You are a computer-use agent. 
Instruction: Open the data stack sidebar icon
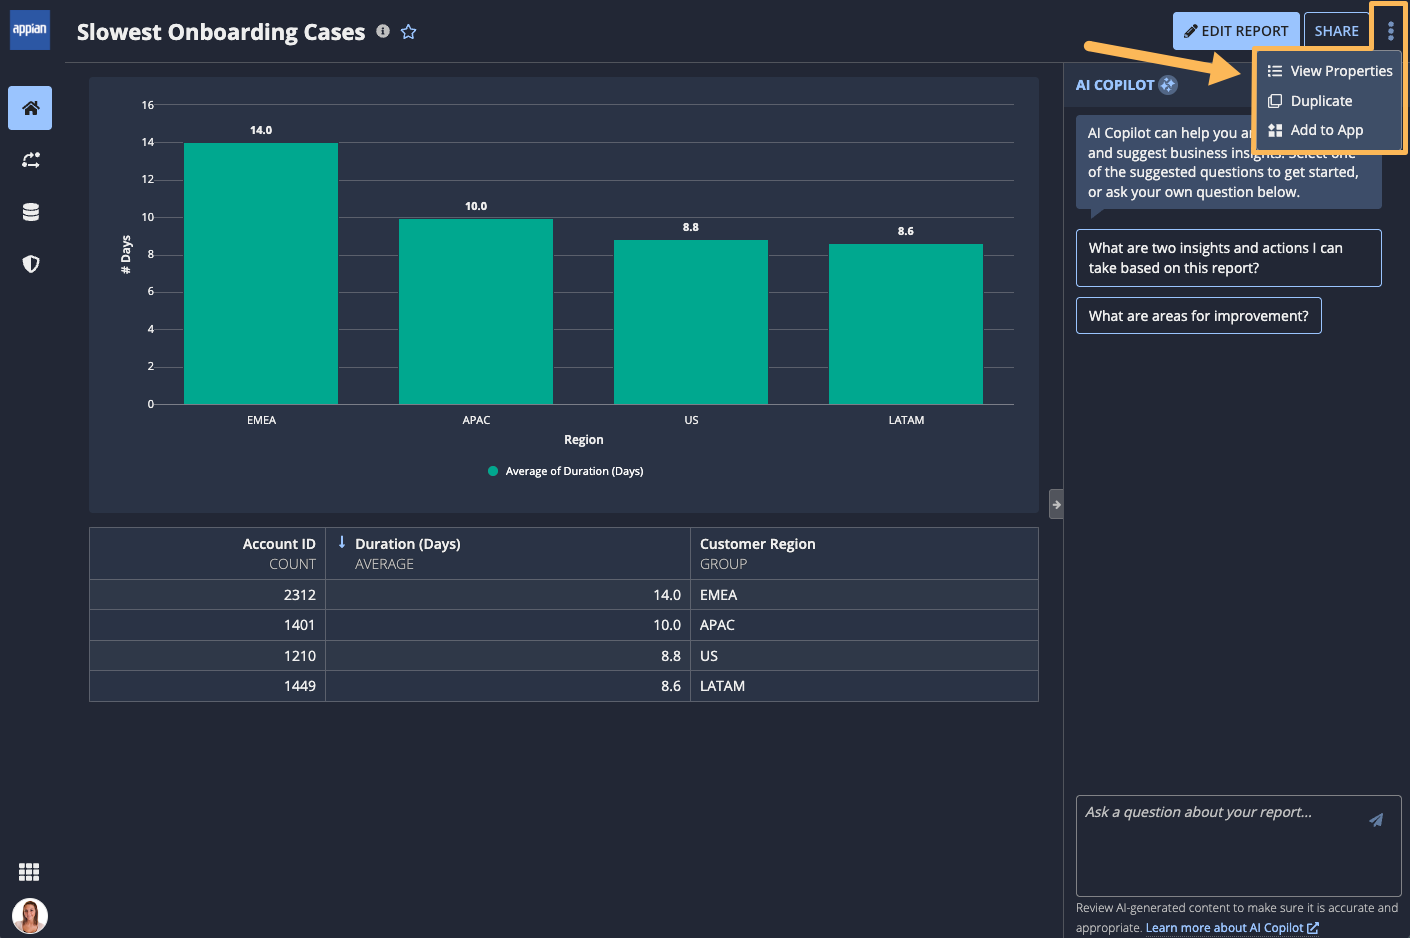[31, 212]
